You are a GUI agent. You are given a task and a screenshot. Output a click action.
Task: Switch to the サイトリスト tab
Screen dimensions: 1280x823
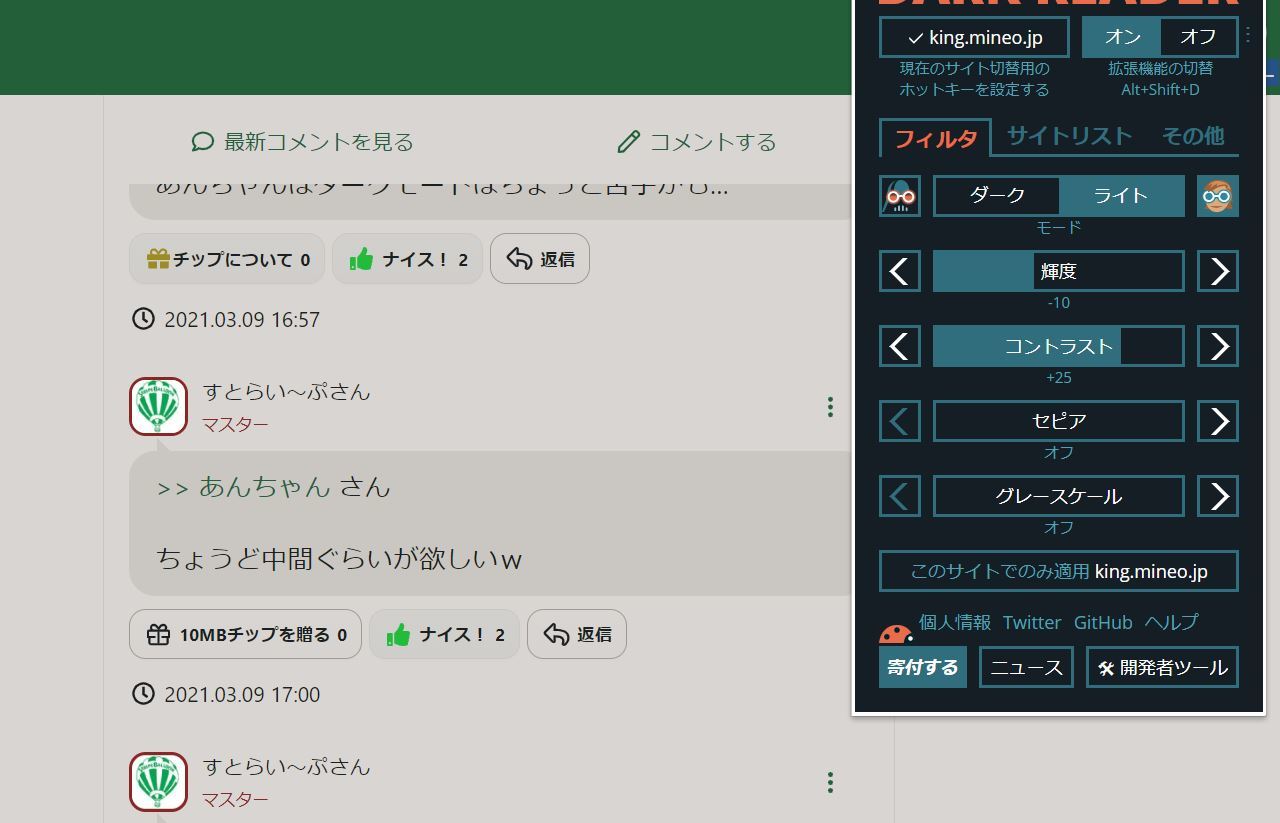tap(1069, 136)
